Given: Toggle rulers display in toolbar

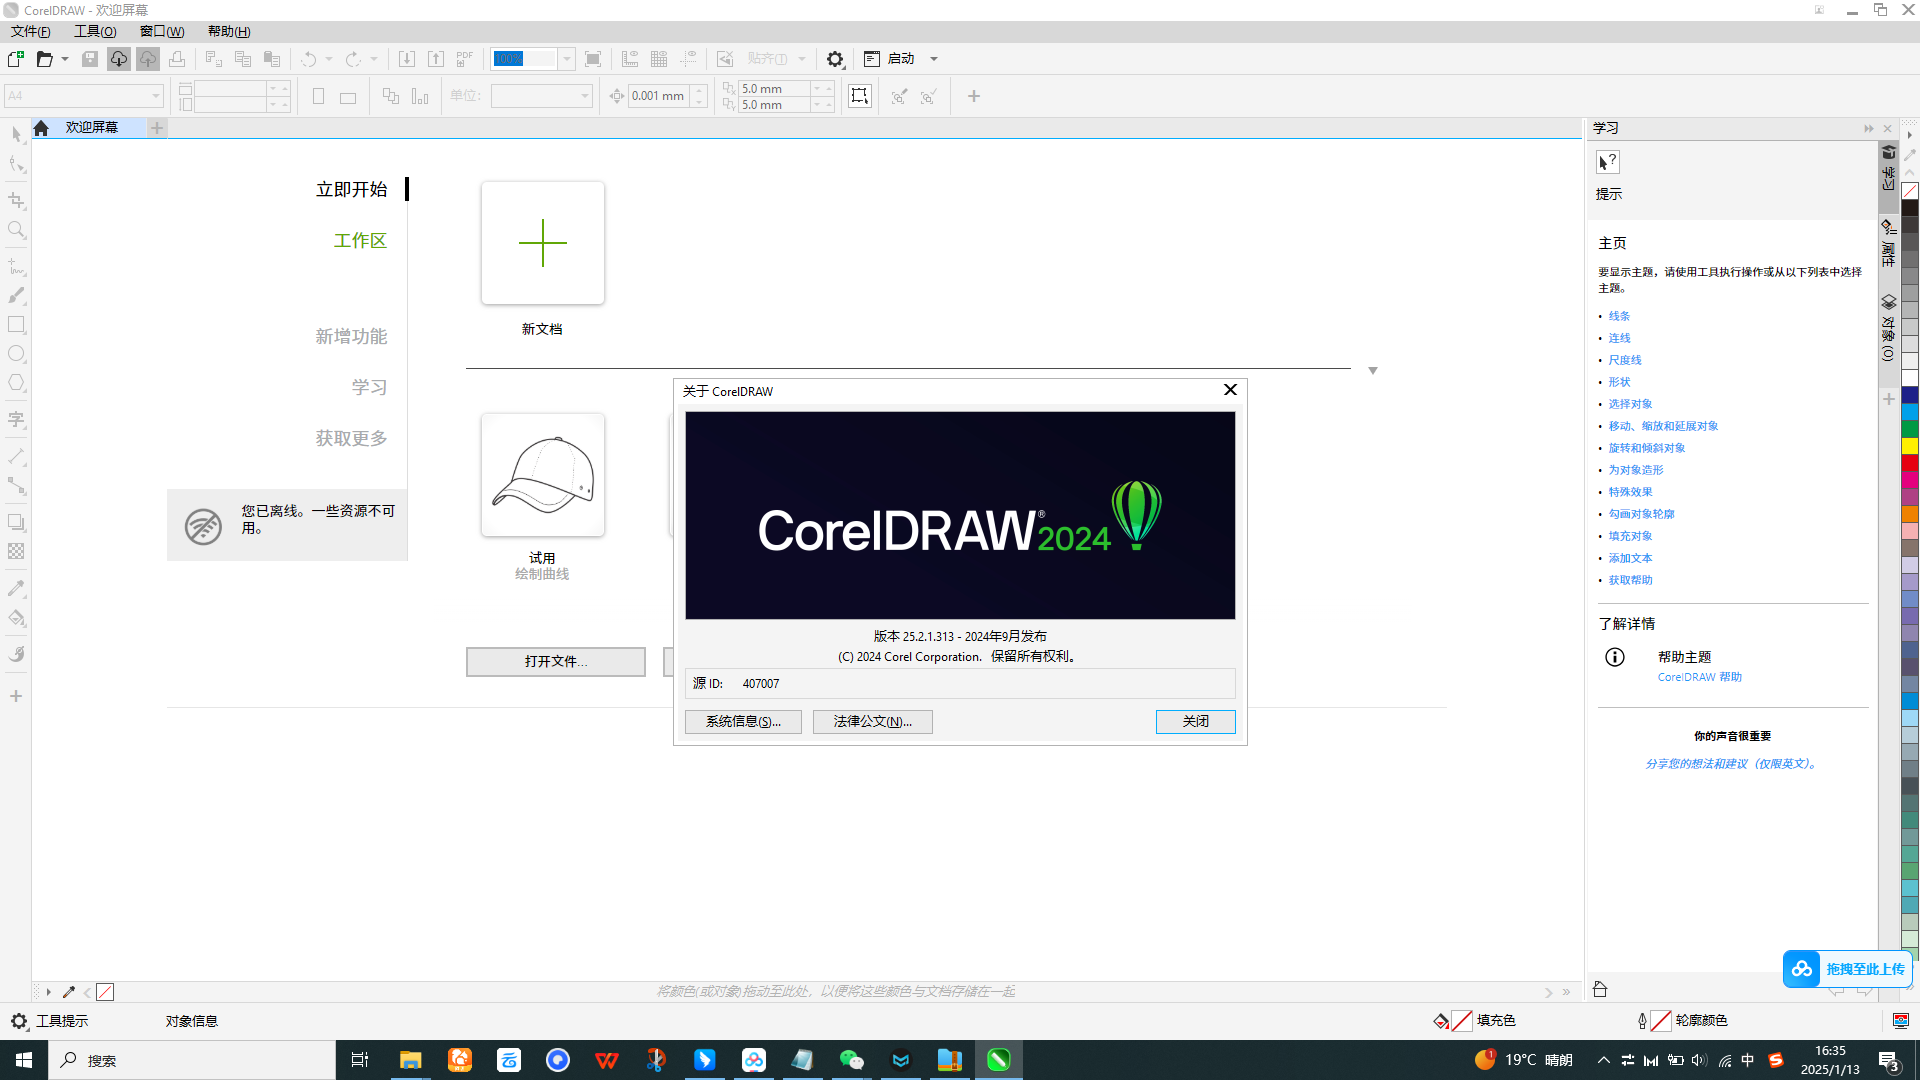Looking at the screenshot, I should [x=630, y=59].
